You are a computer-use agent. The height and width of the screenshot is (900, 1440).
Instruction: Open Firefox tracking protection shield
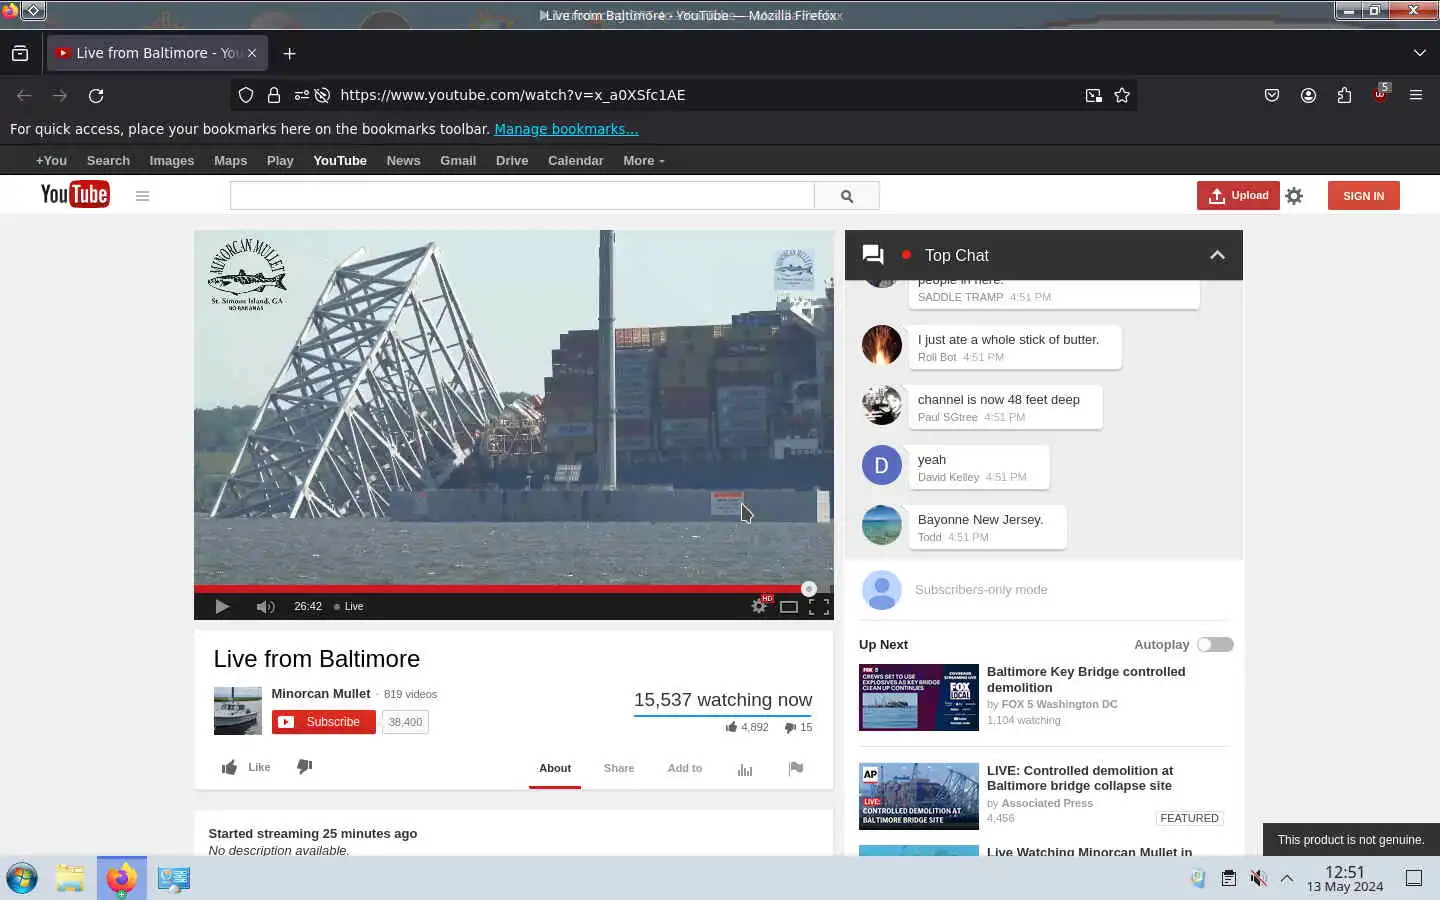tap(246, 95)
